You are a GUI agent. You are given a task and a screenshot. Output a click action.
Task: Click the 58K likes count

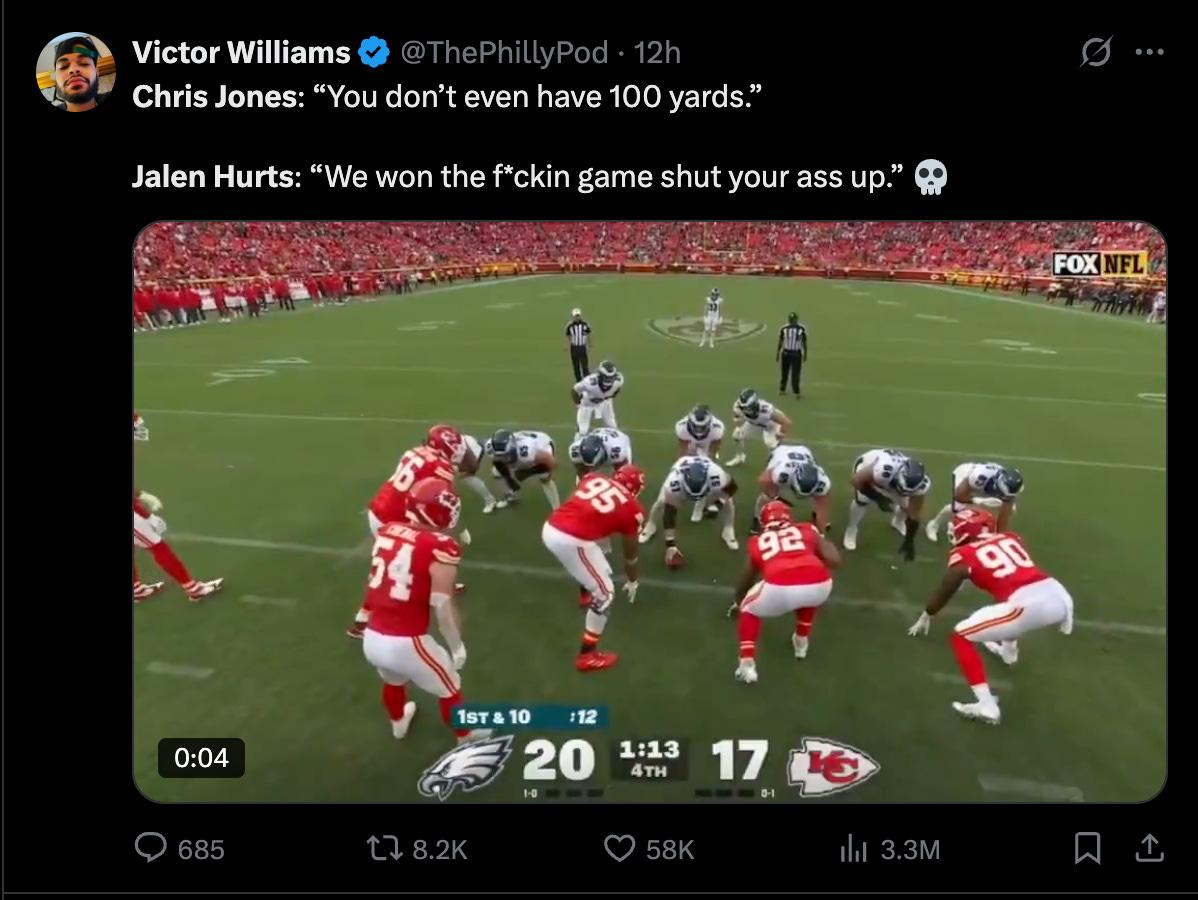(x=669, y=850)
